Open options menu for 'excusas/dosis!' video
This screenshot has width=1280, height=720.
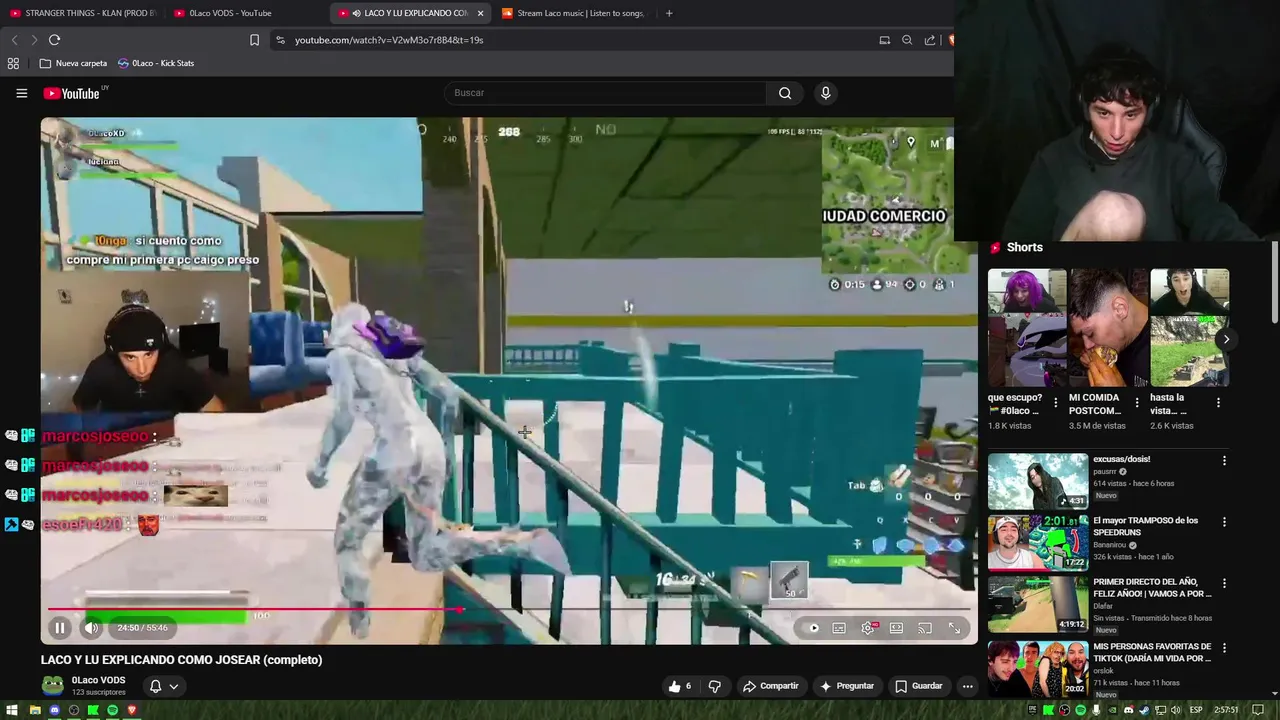1224,461
